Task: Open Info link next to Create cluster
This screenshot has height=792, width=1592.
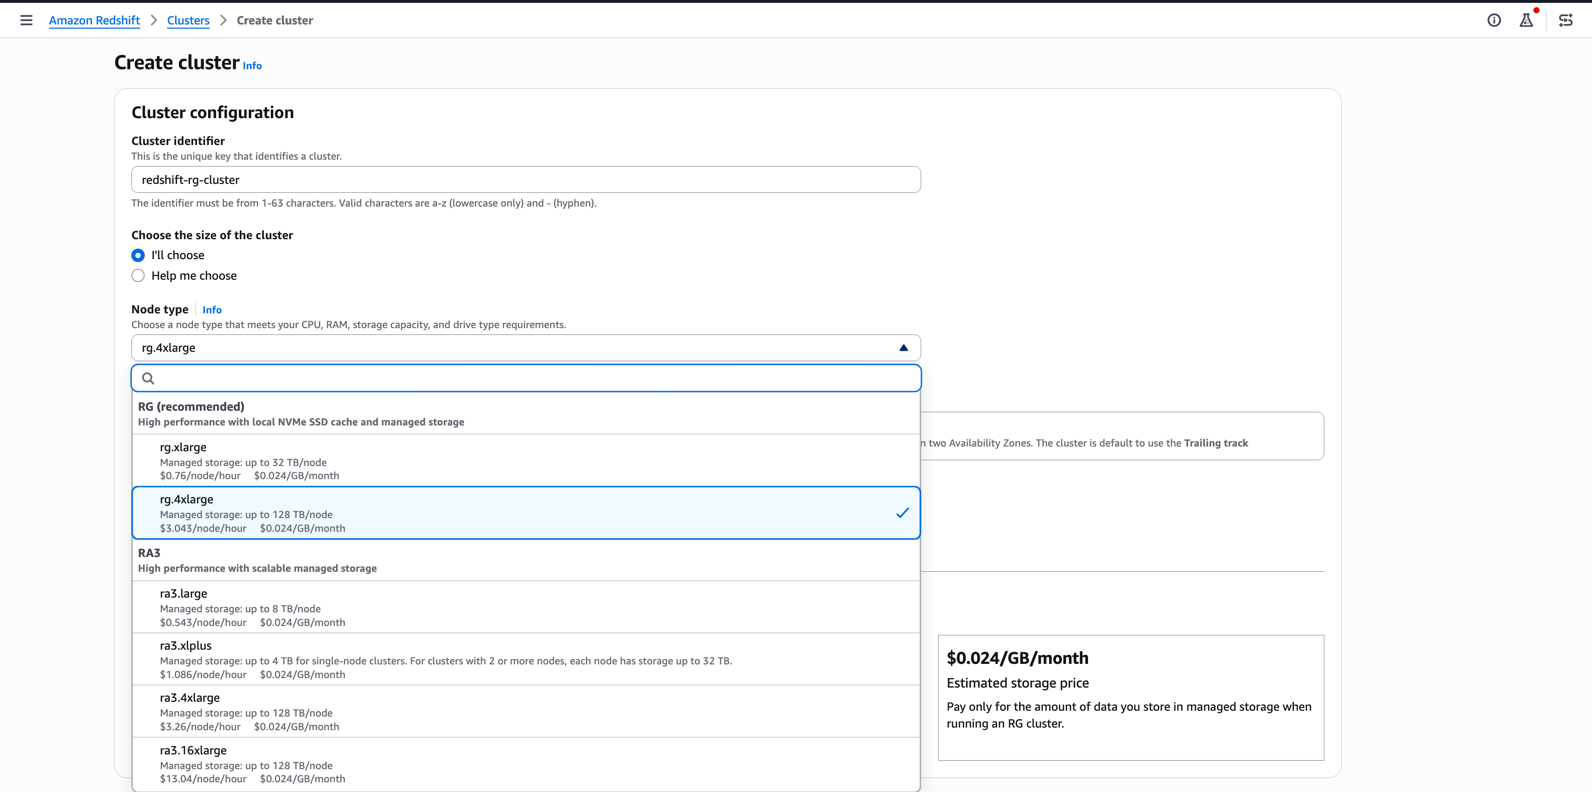Action: (252, 66)
